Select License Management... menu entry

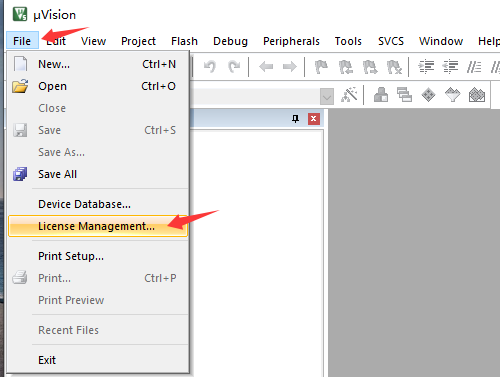[98, 226]
